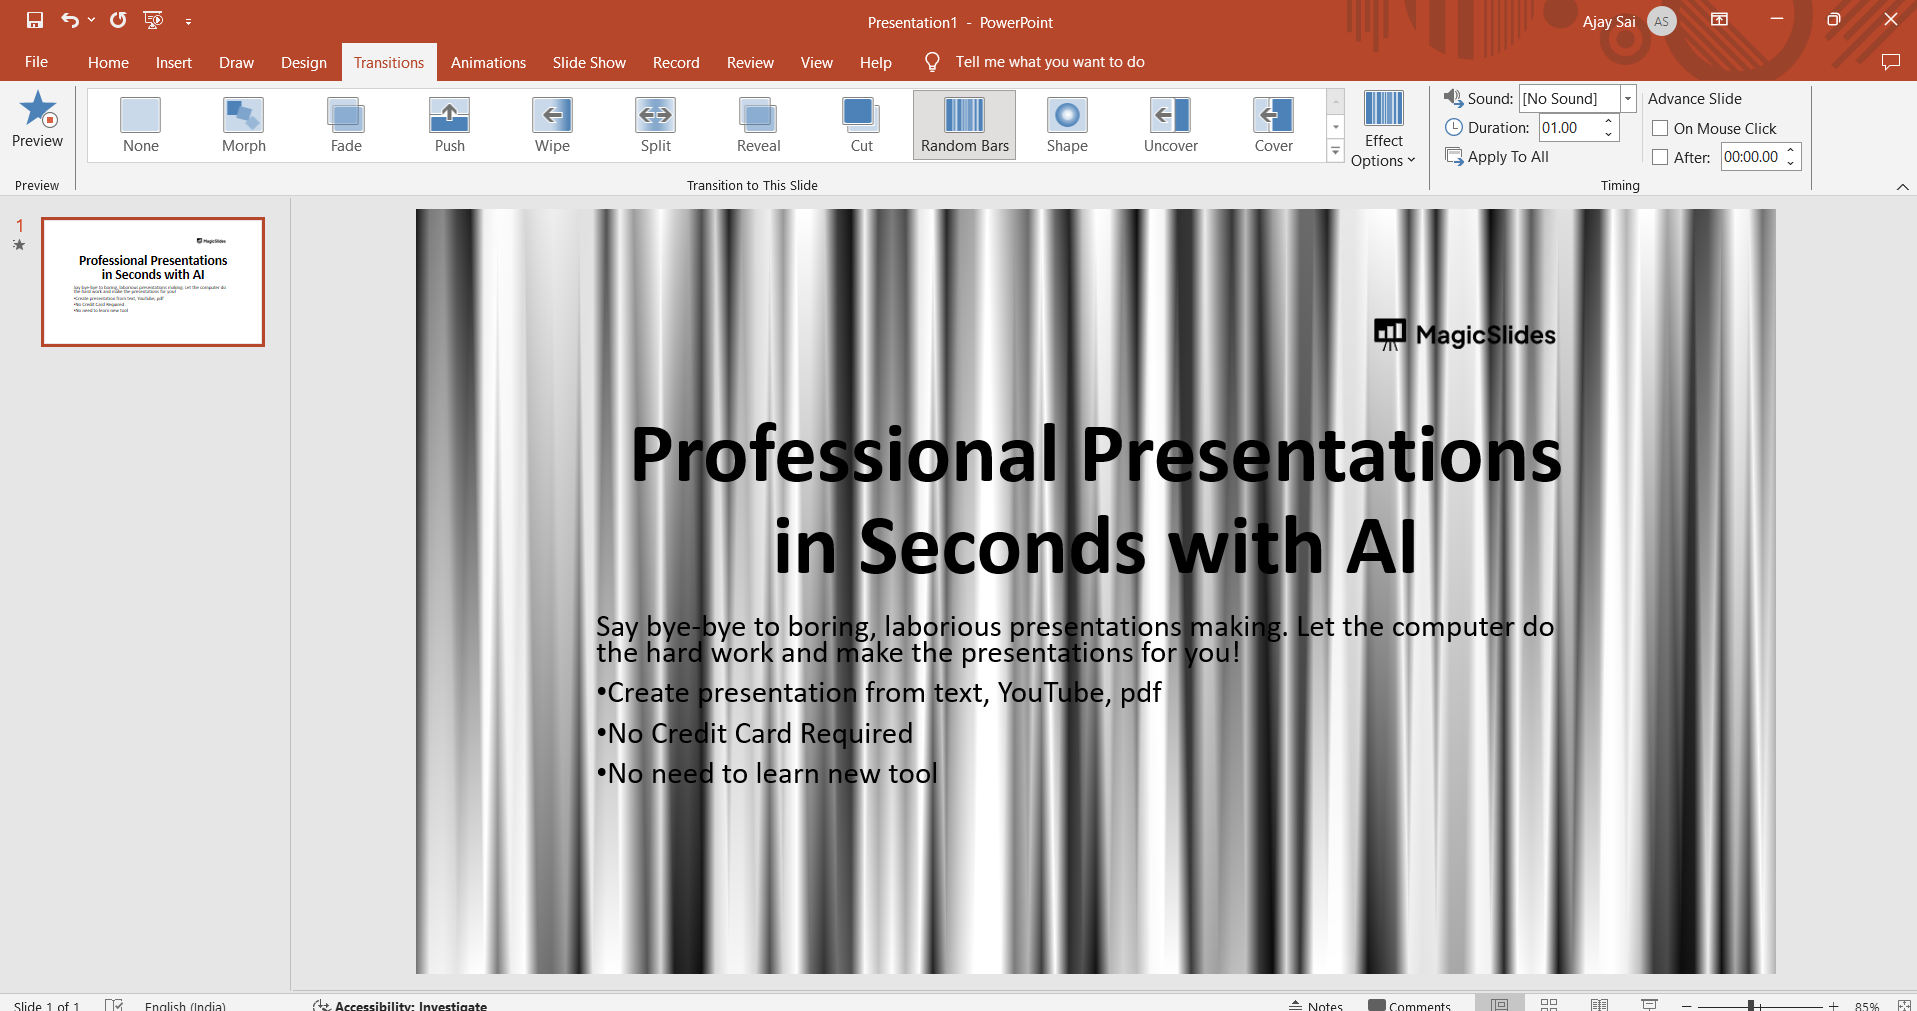Screen dimensions: 1917x1011
Task: Select the Shape transition icon
Action: tap(1066, 116)
